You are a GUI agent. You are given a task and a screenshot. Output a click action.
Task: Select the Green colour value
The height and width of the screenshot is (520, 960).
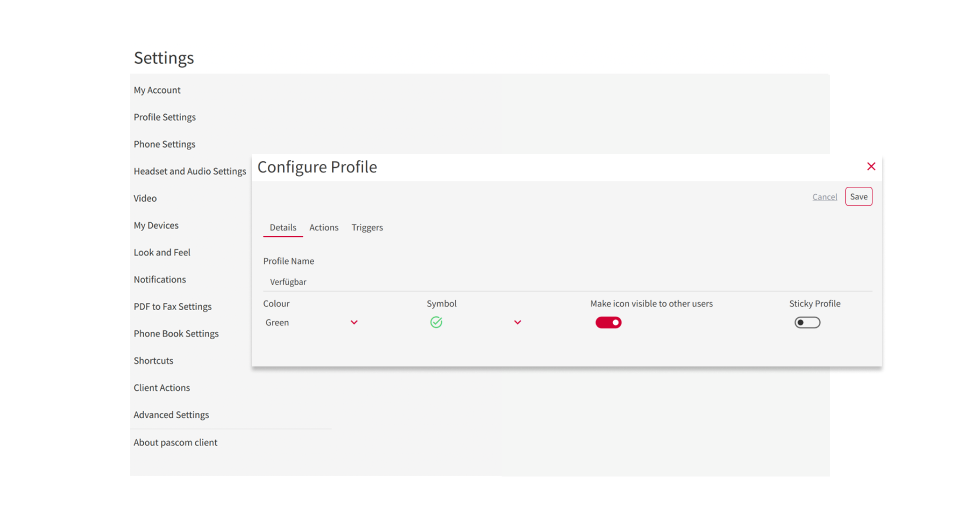click(x=277, y=323)
